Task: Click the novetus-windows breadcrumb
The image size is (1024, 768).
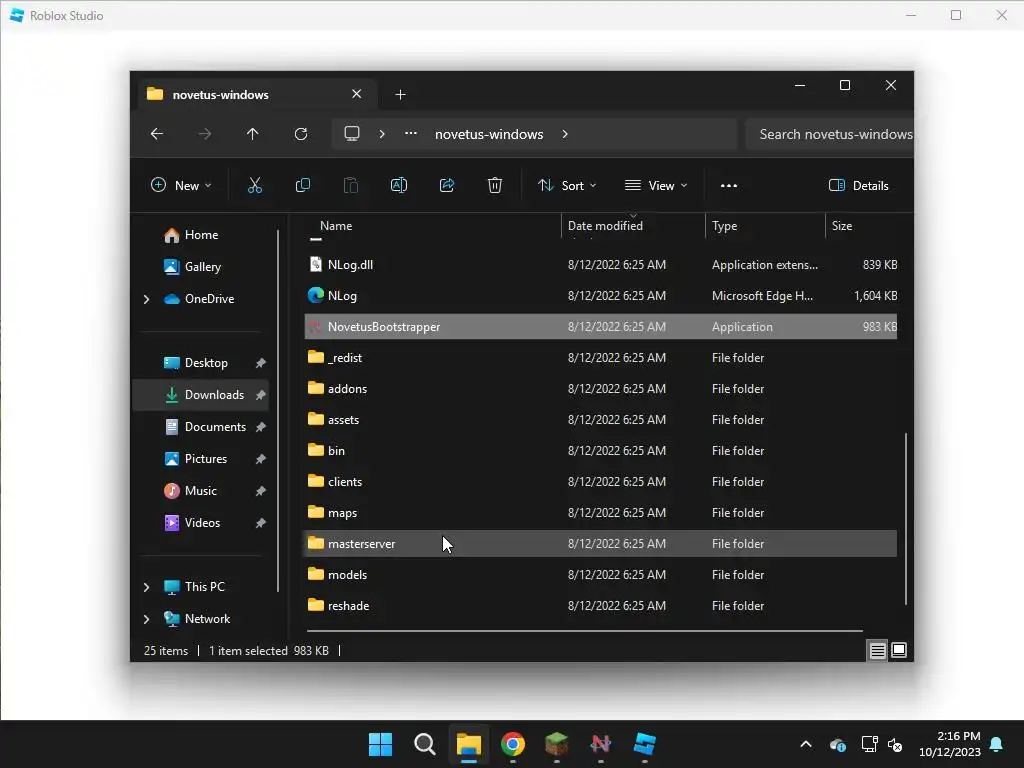Action: point(489,134)
